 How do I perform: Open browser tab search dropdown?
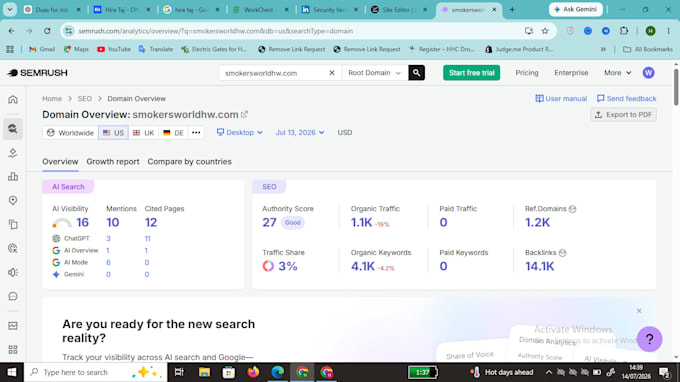(10, 10)
